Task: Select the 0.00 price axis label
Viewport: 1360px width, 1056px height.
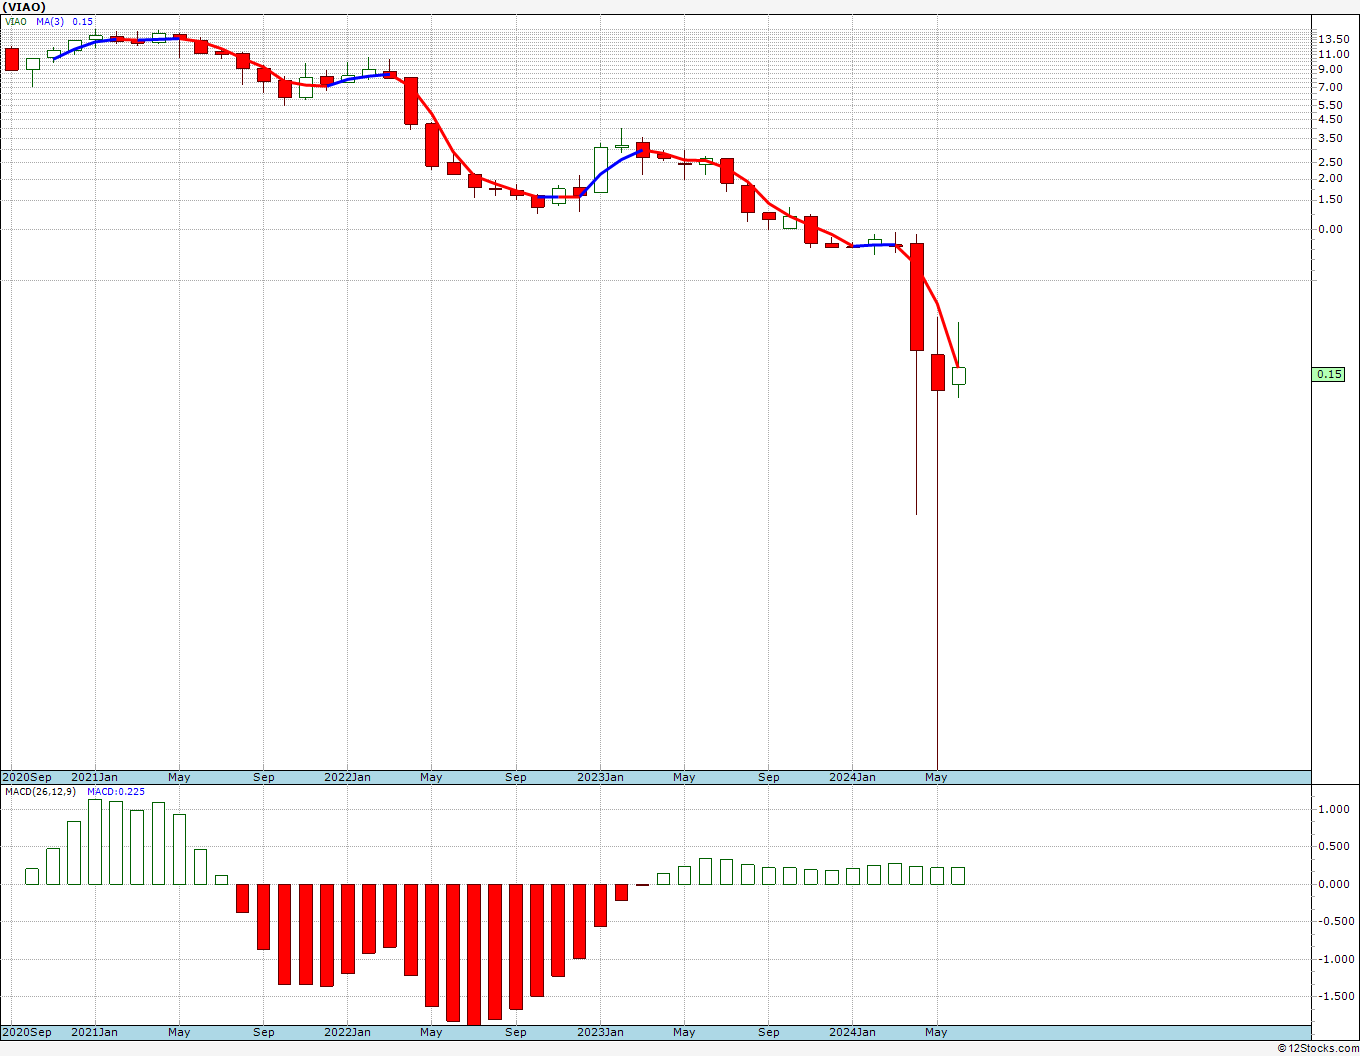Action: point(1330,229)
